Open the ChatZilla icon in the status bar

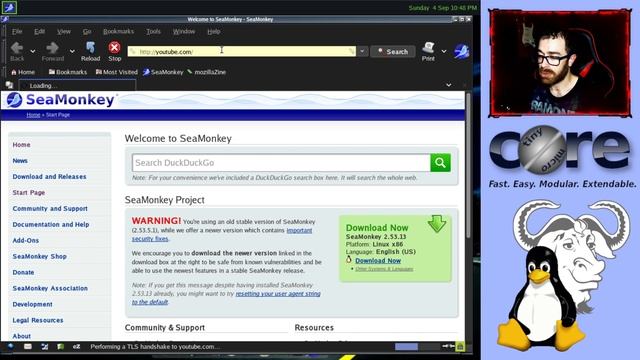(76, 347)
